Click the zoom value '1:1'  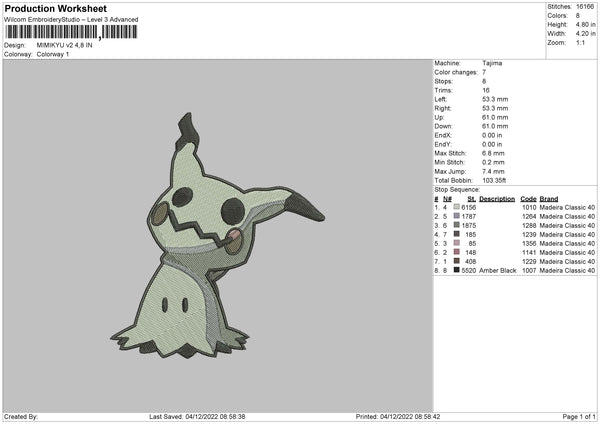click(580, 42)
